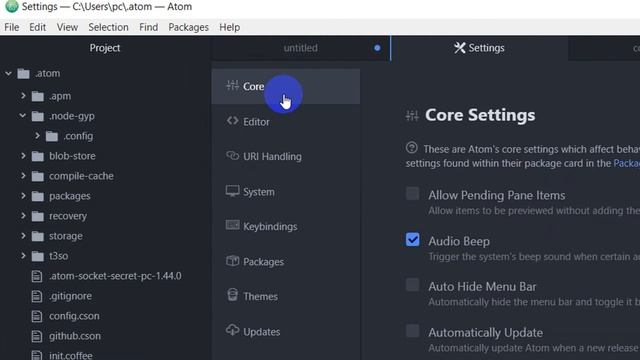The width and height of the screenshot is (640, 360).
Task: Click the config.cson file icon
Action: coord(37,316)
